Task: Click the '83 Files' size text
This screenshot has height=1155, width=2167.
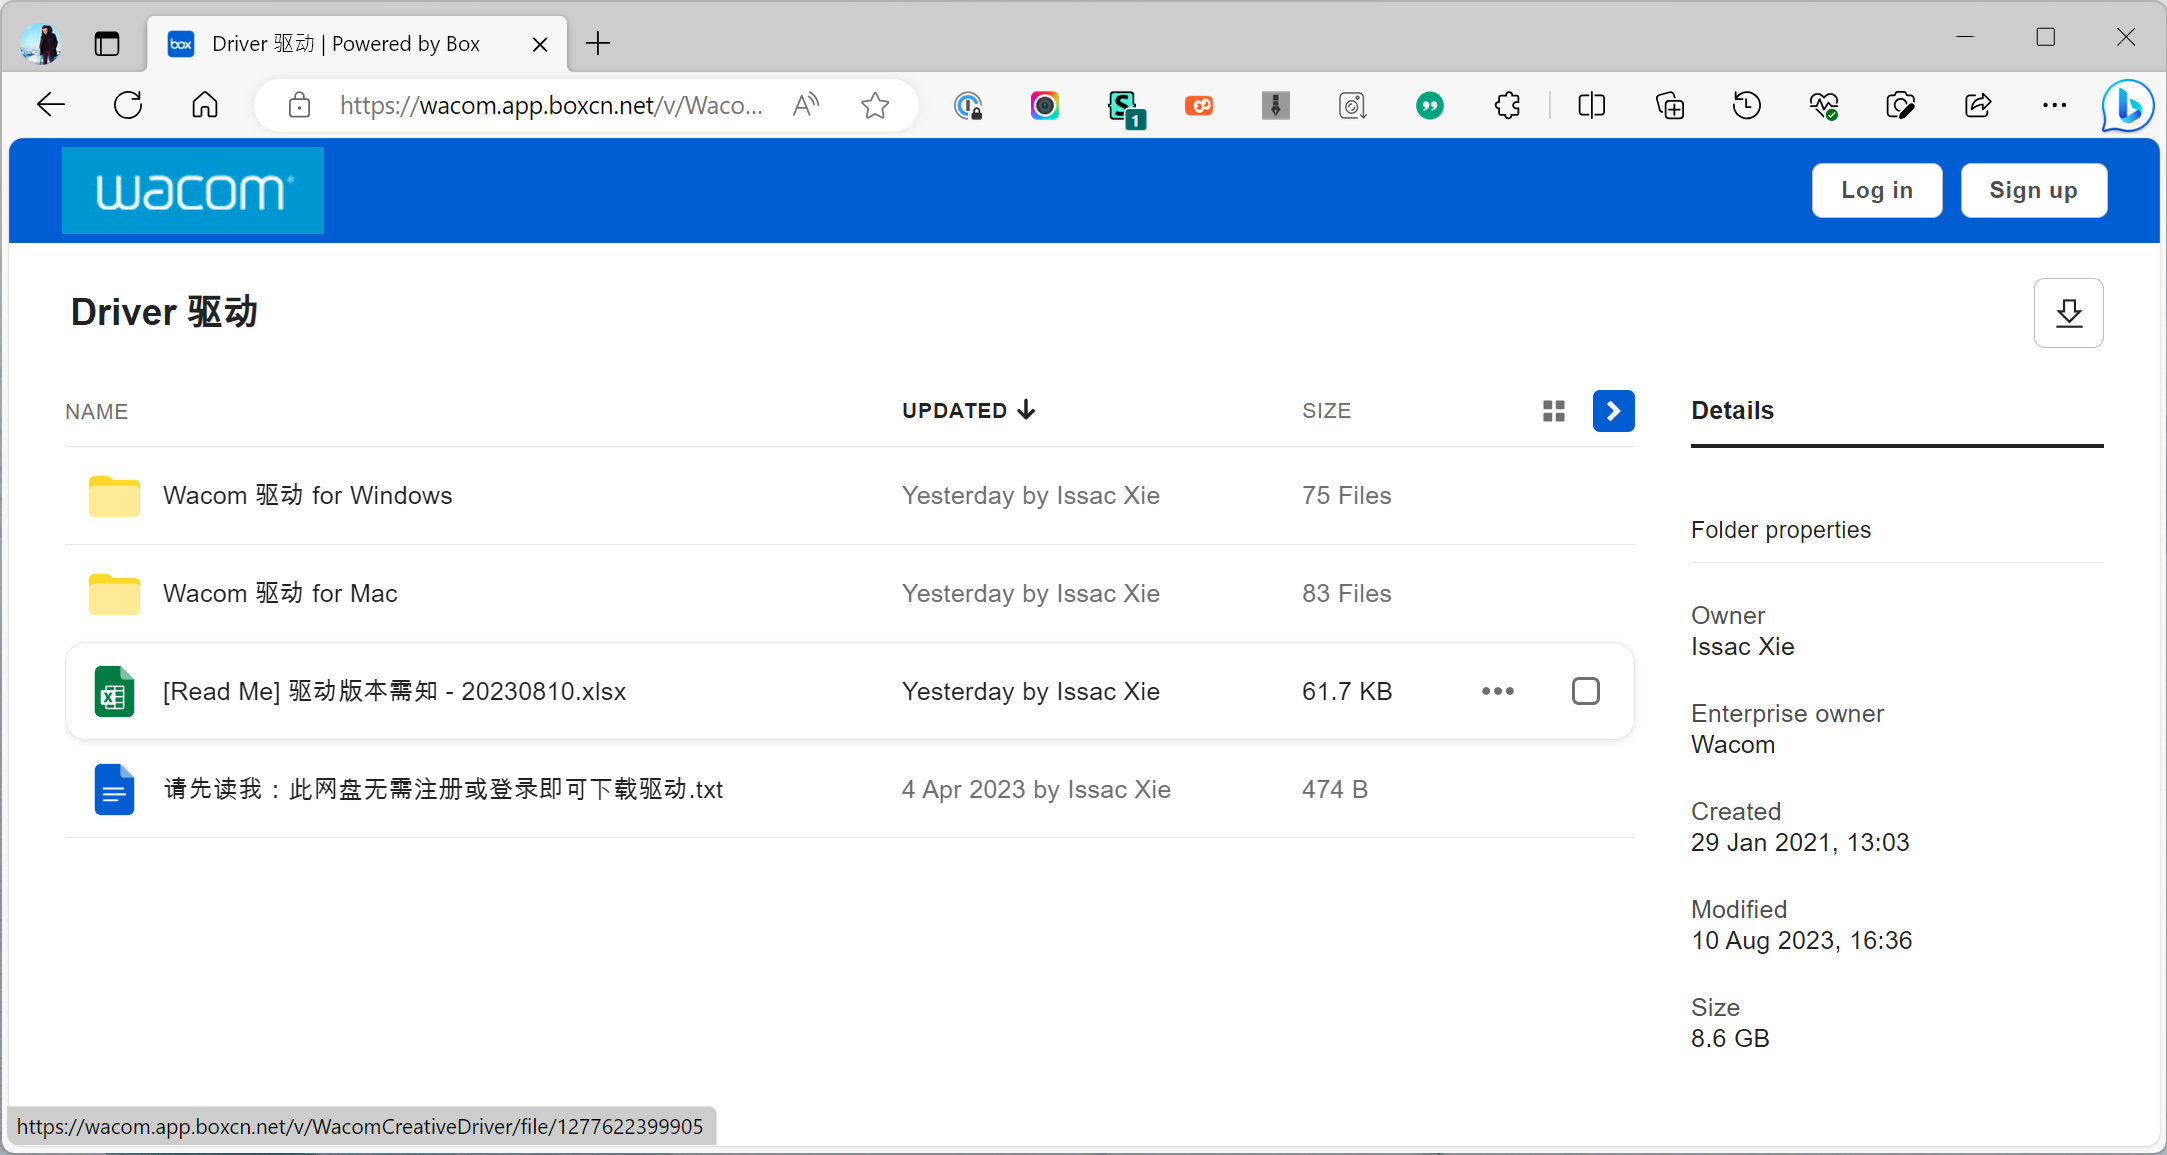Action: 1346,593
